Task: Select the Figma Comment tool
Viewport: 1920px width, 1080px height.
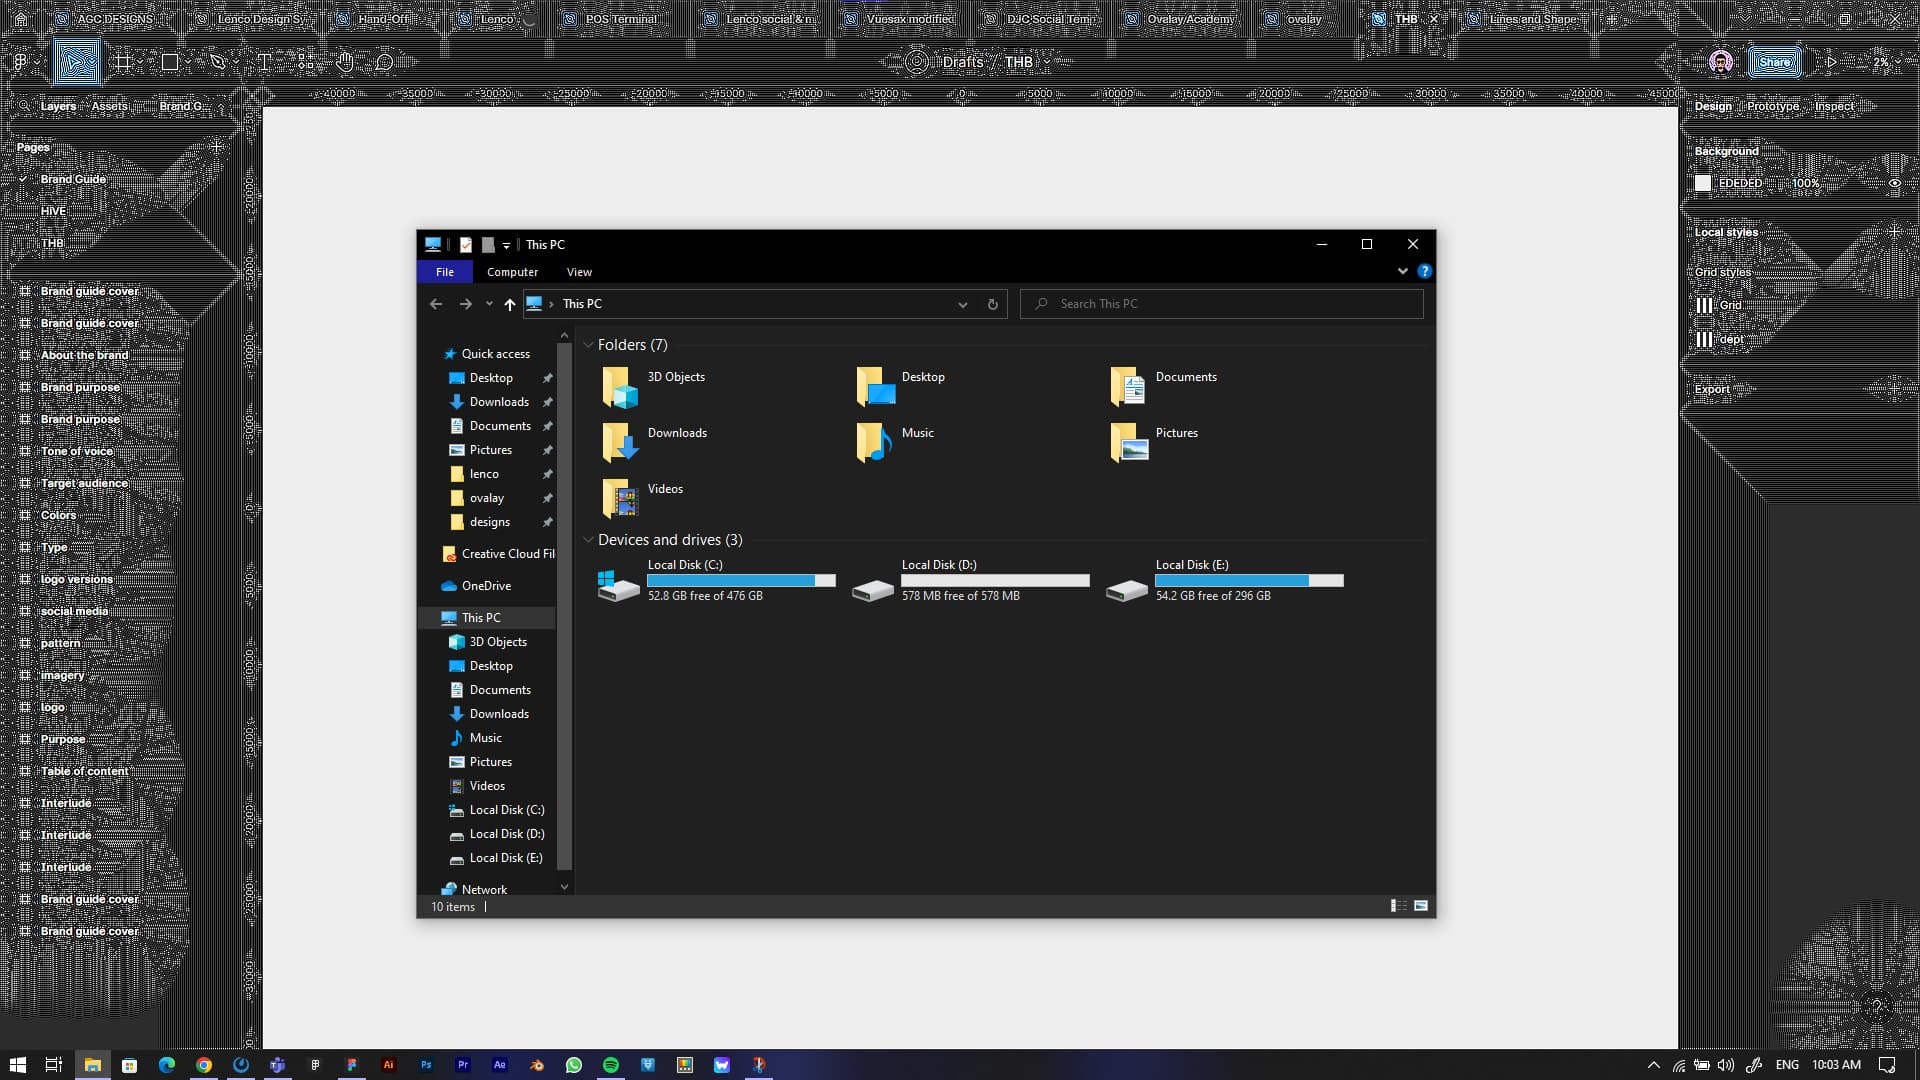Action: coord(385,62)
